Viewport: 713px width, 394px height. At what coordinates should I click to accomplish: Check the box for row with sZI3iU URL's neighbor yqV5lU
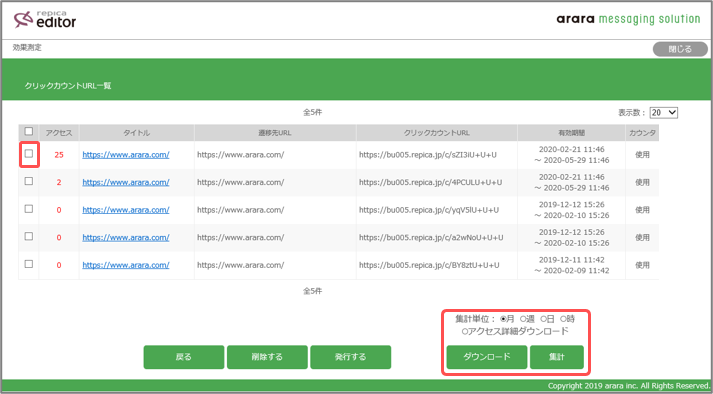(29, 209)
